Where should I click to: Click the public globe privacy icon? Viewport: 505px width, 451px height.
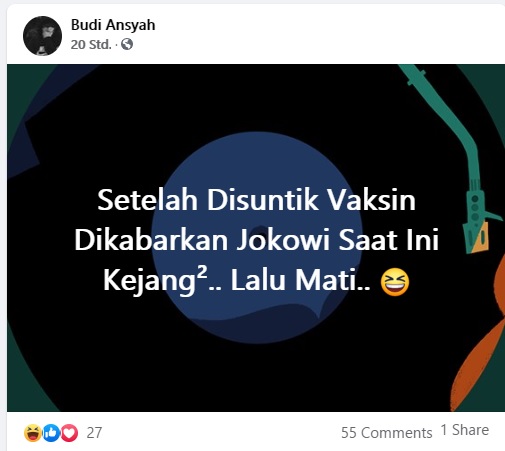coord(127,44)
